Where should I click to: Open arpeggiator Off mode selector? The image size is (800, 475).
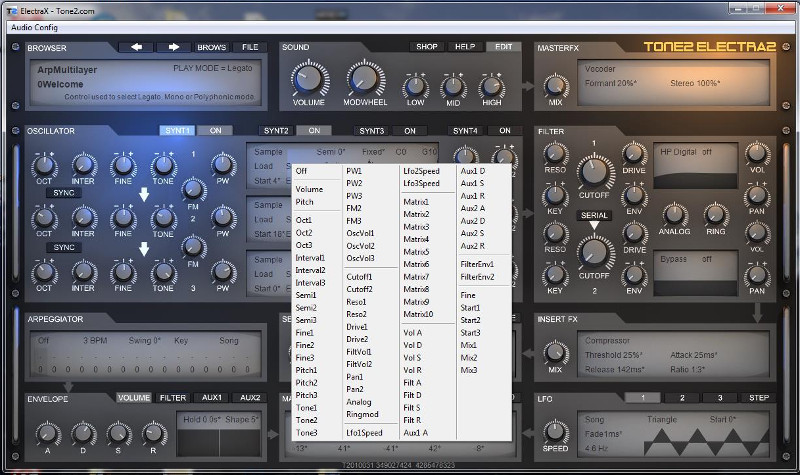point(43,340)
